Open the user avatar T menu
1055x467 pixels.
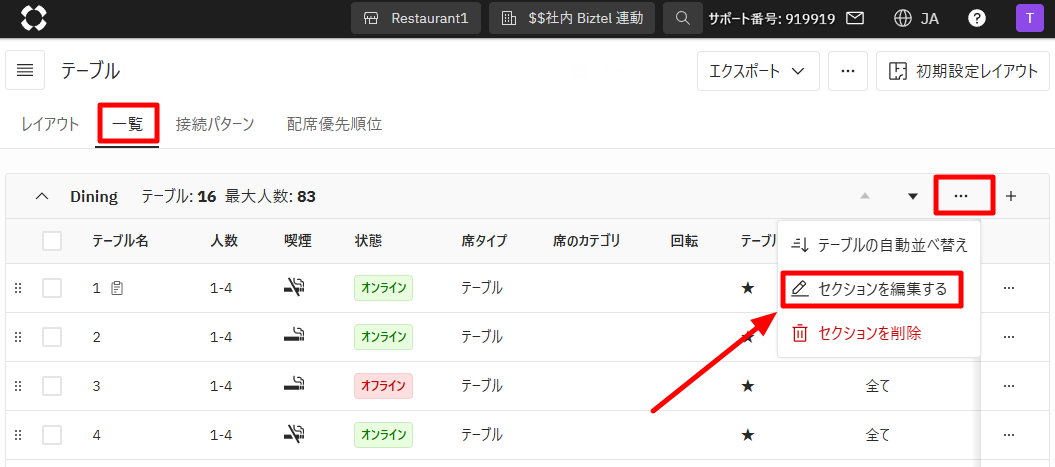tap(1027, 18)
